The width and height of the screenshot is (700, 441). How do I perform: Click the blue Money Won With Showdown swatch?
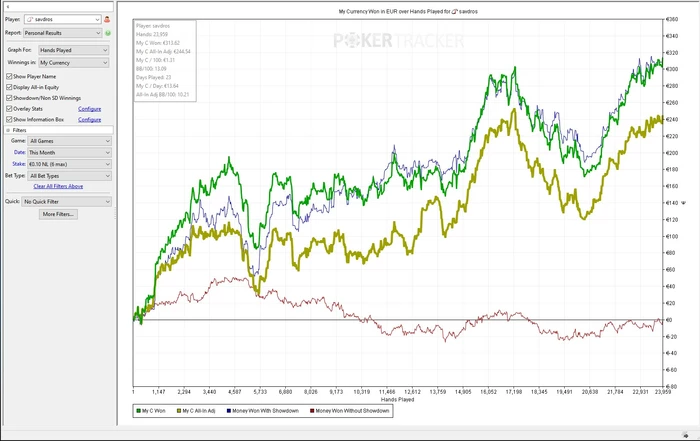(229, 411)
